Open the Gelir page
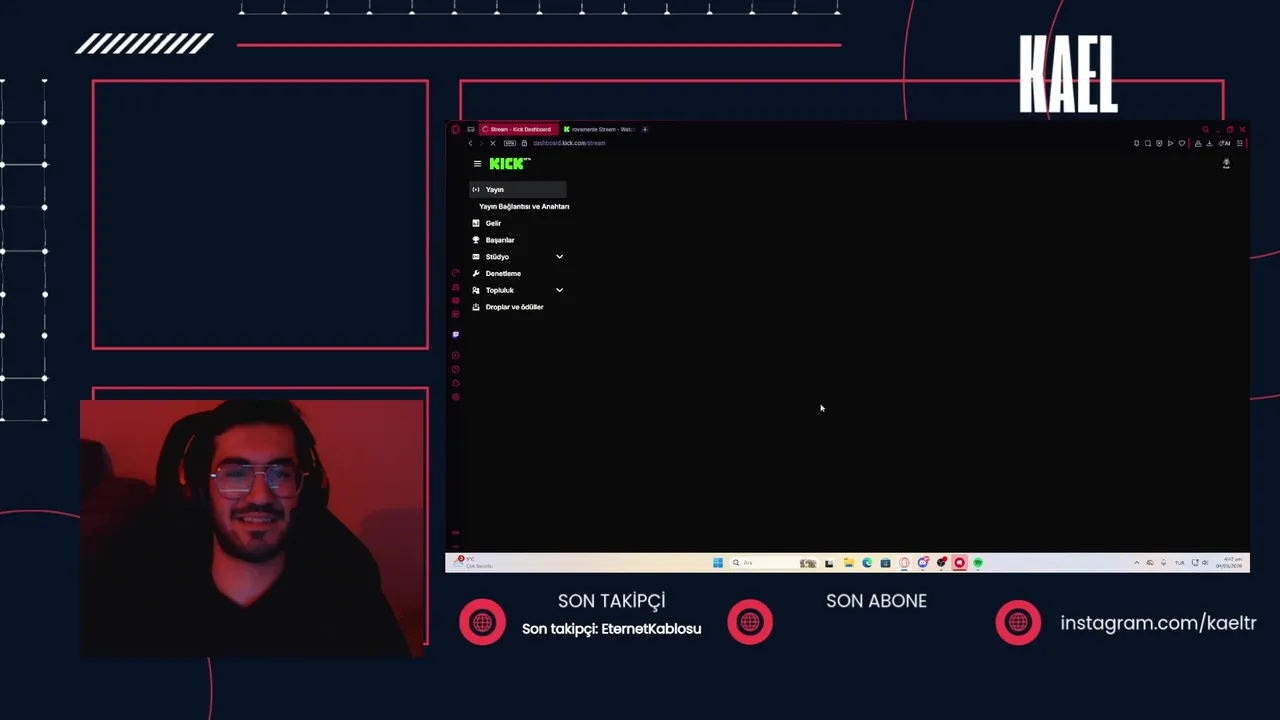 pyautogui.click(x=493, y=223)
